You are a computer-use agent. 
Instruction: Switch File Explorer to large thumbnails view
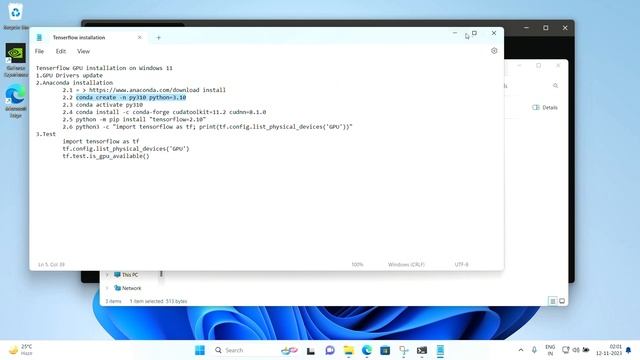[562, 301]
